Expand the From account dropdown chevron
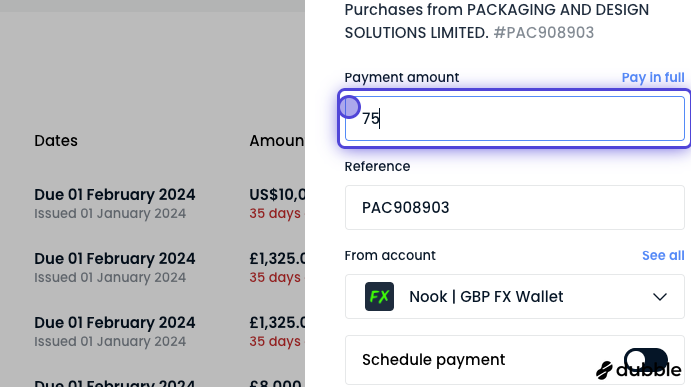691x387 pixels. (x=660, y=297)
